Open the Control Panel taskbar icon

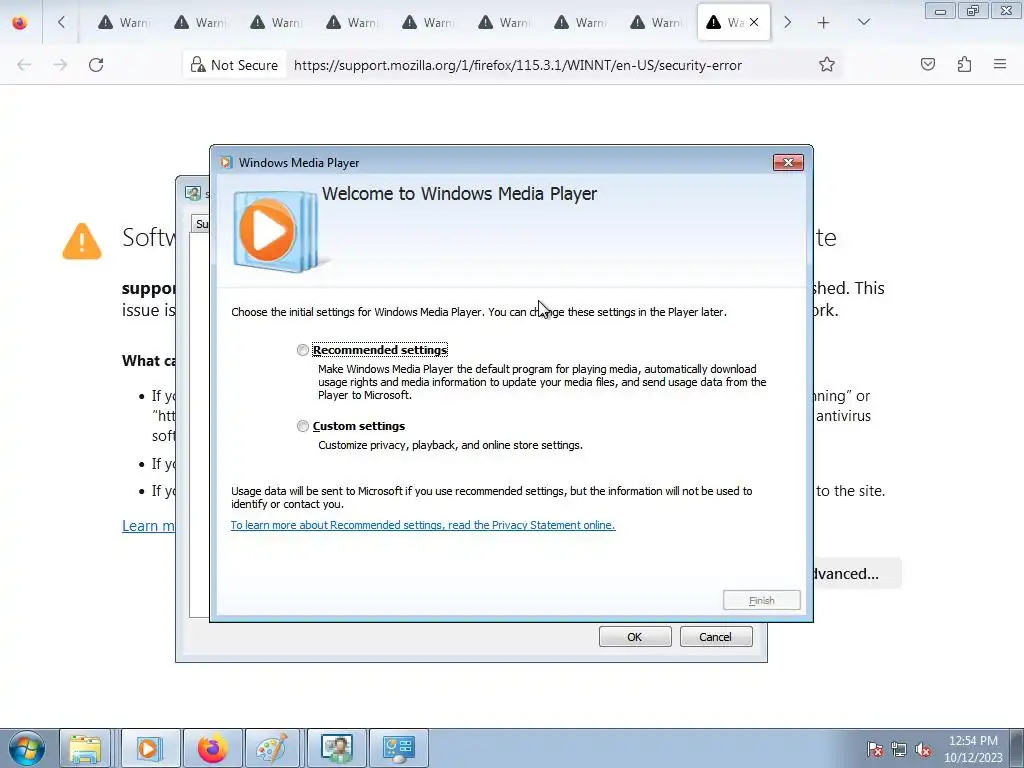398,748
